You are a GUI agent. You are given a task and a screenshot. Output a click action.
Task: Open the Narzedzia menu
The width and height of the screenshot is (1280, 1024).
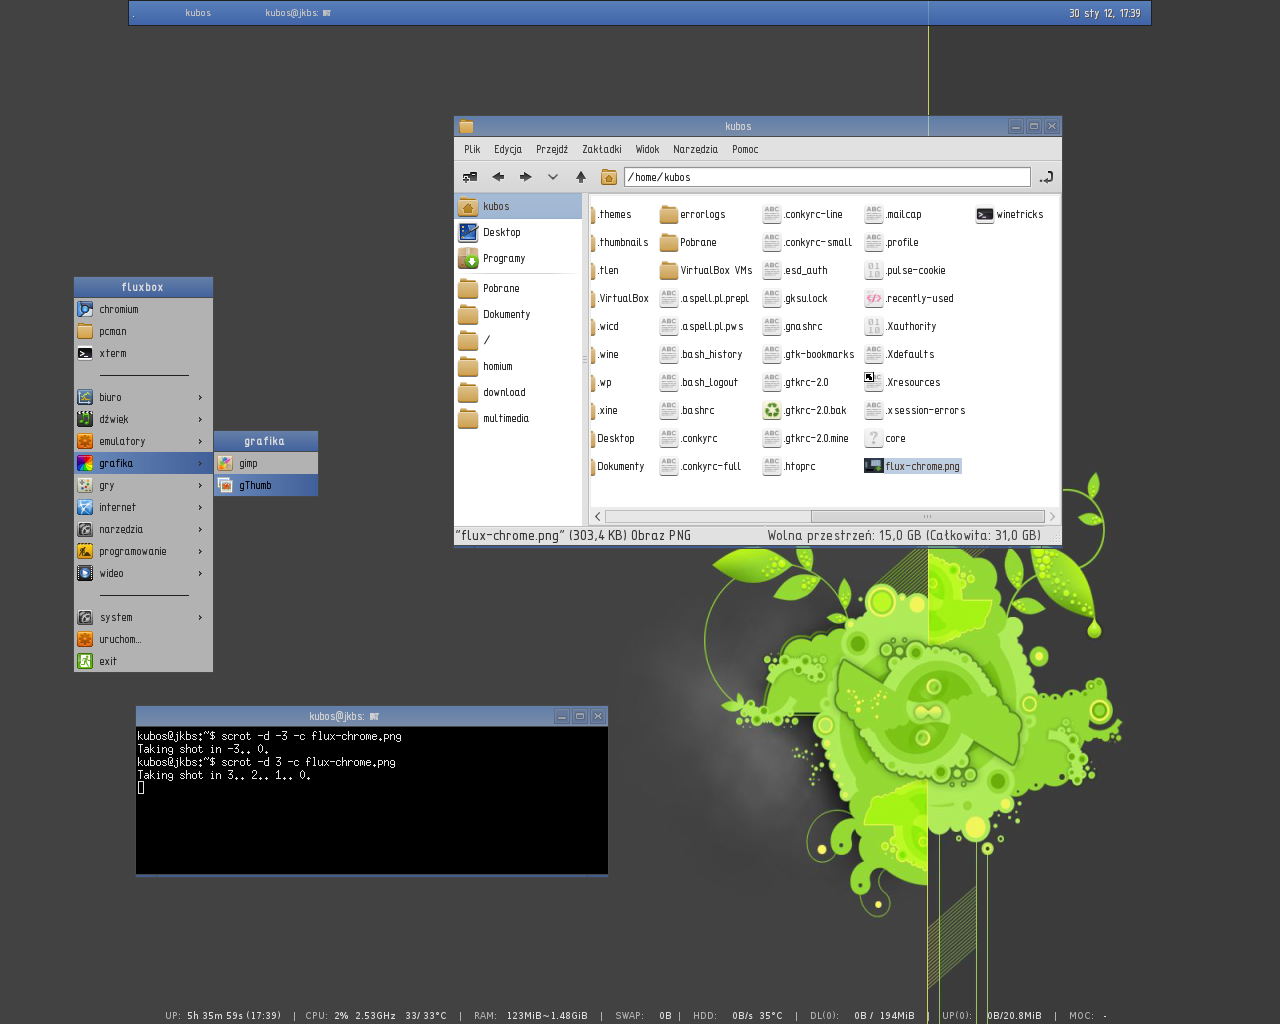coord(695,149)
